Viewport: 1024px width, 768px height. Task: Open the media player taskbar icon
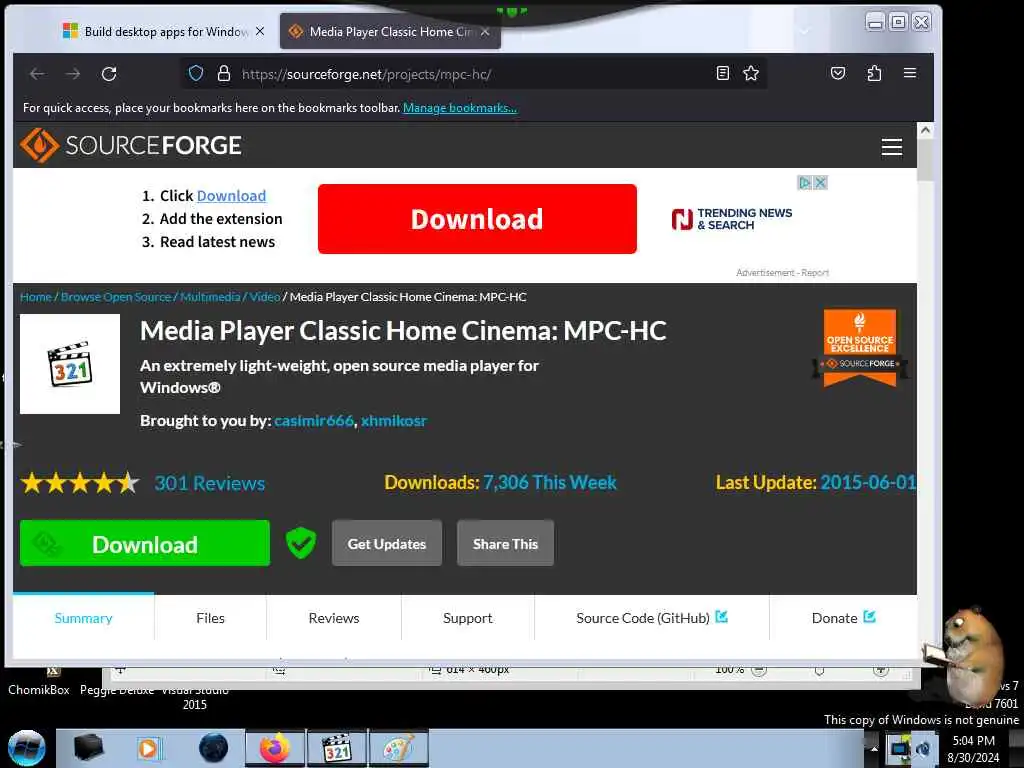(149, 748)
